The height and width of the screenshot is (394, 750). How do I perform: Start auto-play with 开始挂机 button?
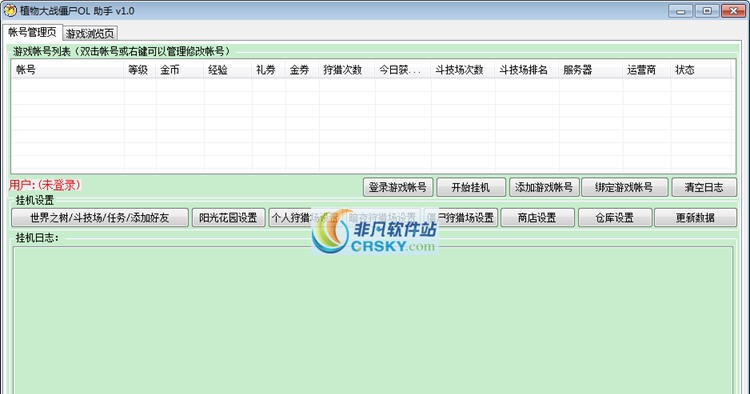coord(471,187)
